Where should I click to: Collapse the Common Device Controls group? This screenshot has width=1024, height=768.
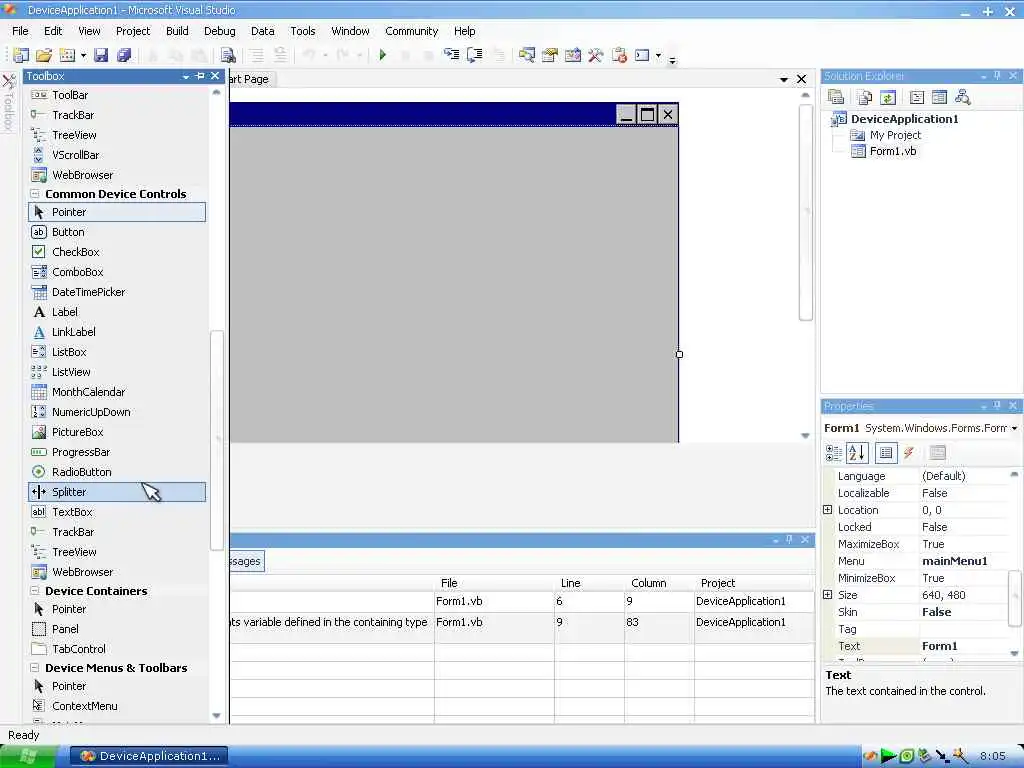pos(35,194)
